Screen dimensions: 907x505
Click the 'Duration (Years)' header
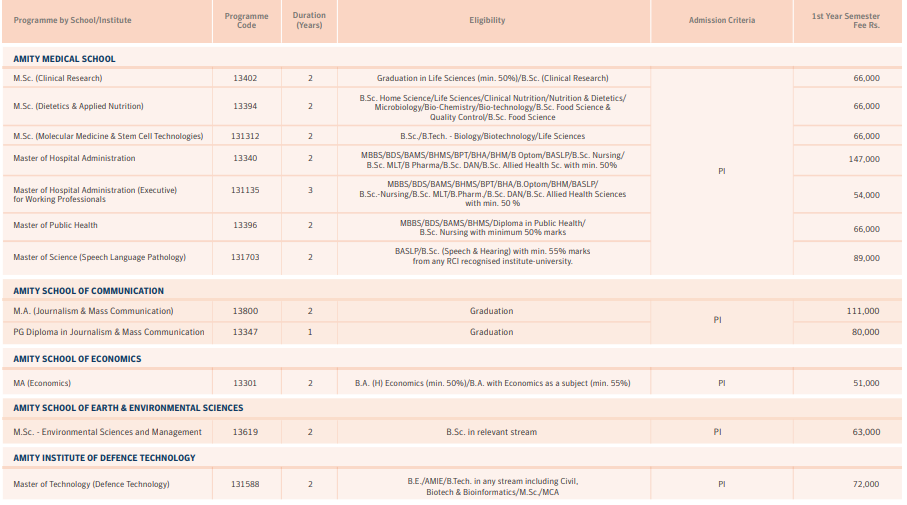pyautogui.click(x=309, y=20)
